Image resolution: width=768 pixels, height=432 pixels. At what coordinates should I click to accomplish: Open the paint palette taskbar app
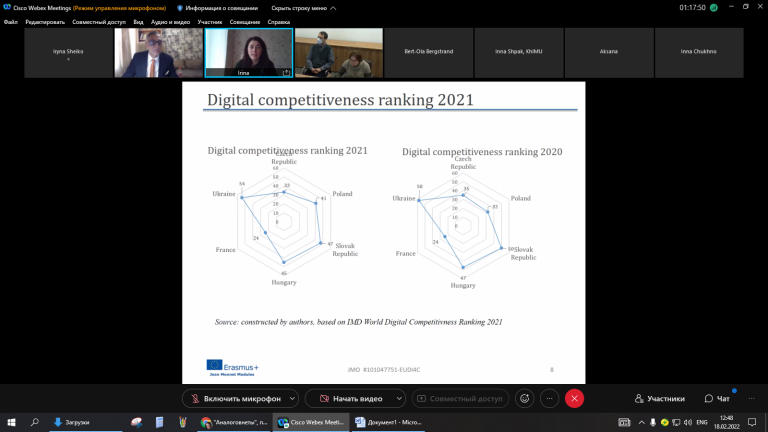coord(136,422)
